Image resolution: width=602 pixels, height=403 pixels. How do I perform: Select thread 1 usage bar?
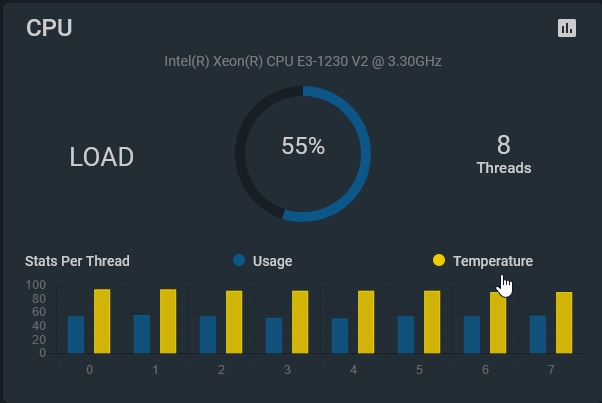pos(142,334)
